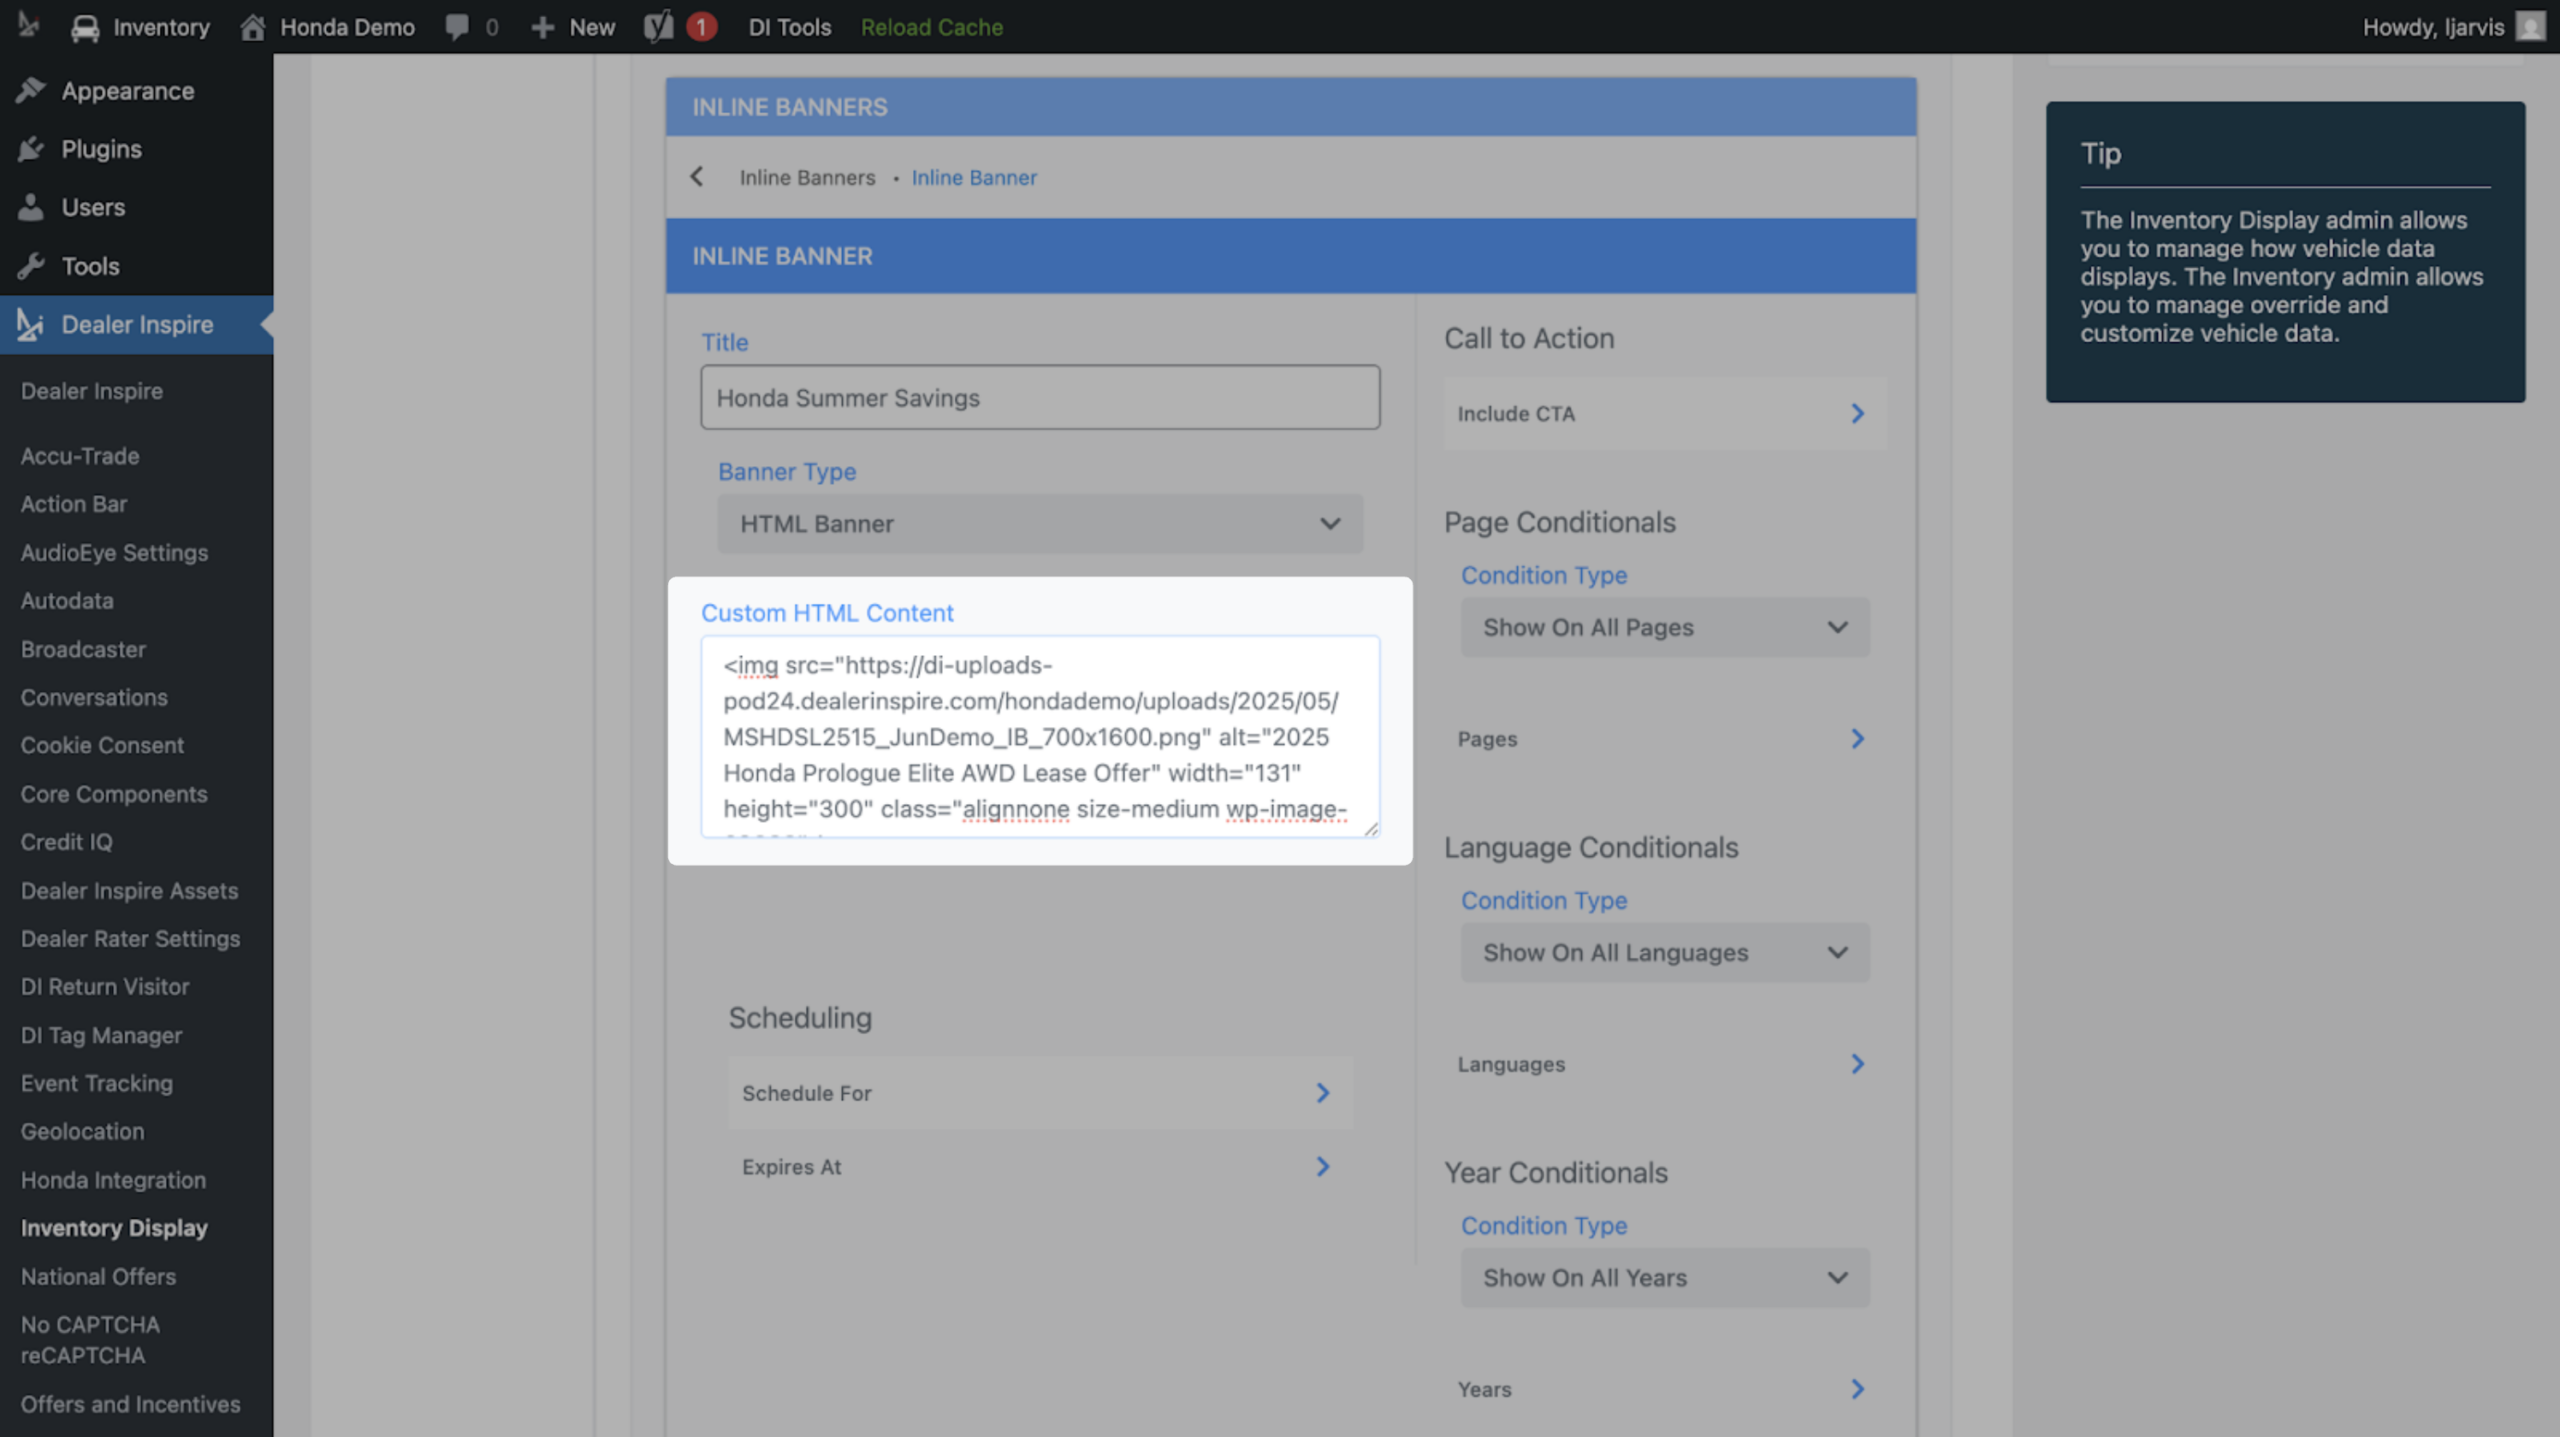Open the Show On All Languages dropdown
Image resolution: width=2560 pixels, height=1437 pixels.
1665,952
